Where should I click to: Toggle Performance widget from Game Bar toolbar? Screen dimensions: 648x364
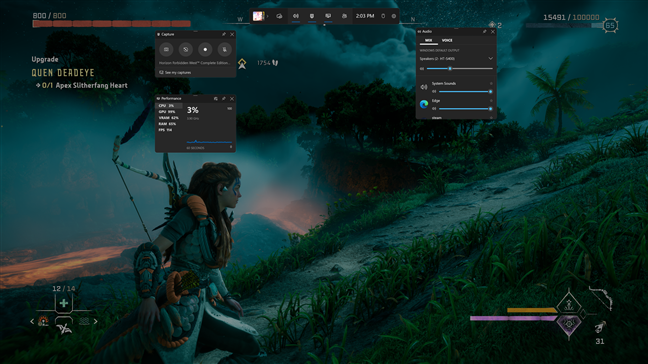tap(328, 16)
